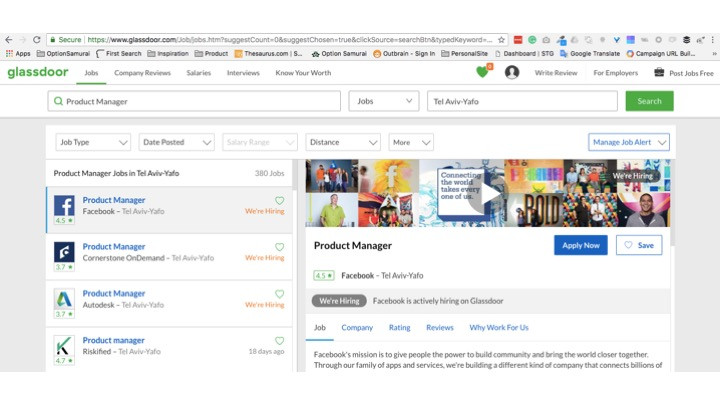Open the Chrome three-dot menu
The image size is (720, 405).
(713, 40)
